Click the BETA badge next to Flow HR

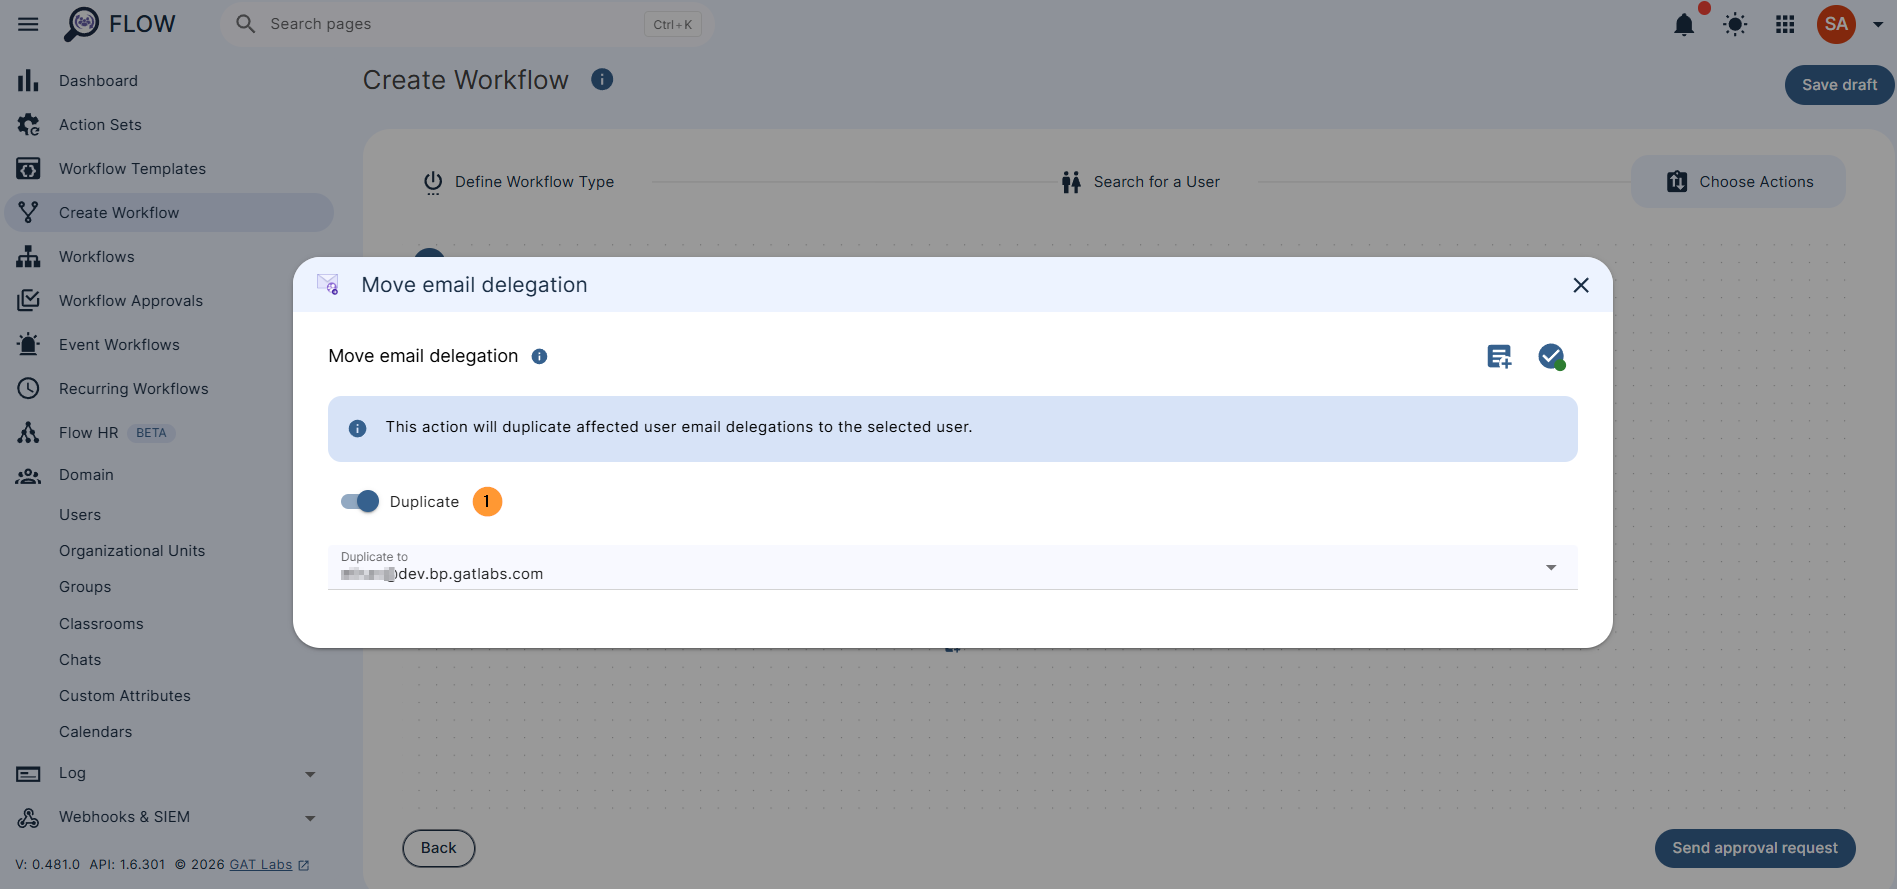coord(151,433)
